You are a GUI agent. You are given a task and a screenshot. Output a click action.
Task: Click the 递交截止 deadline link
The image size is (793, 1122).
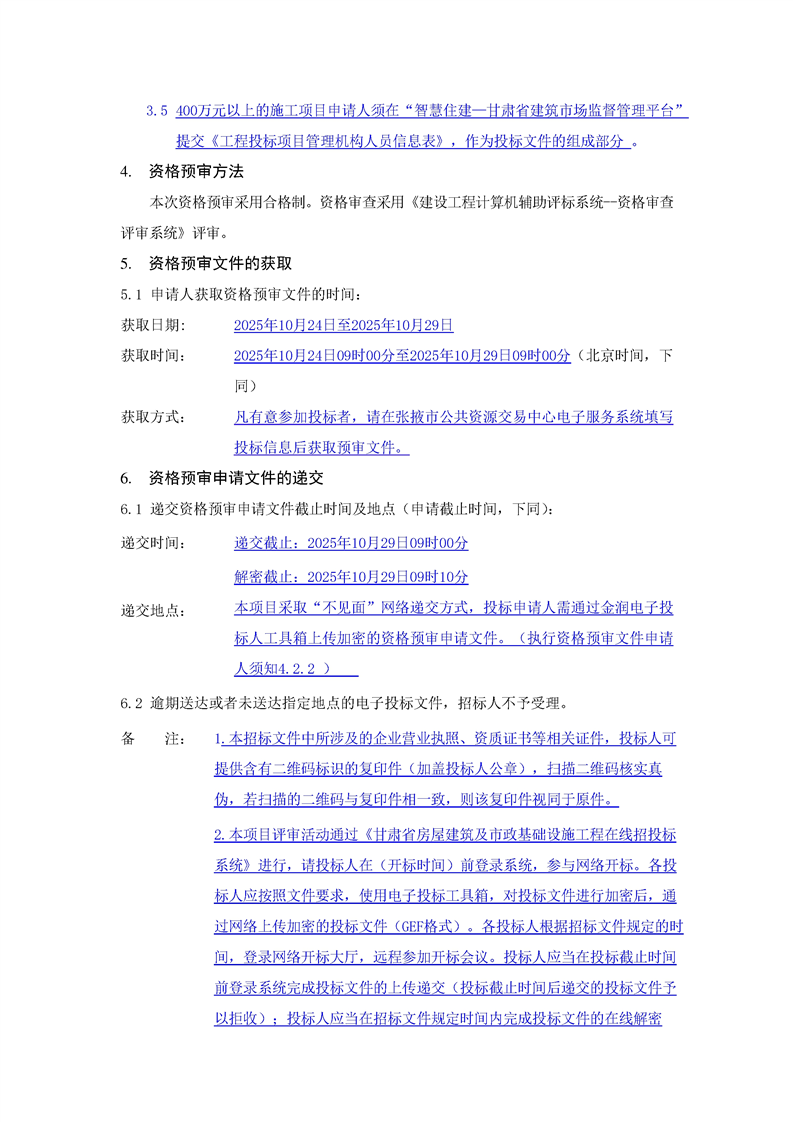tap(351, 543)
